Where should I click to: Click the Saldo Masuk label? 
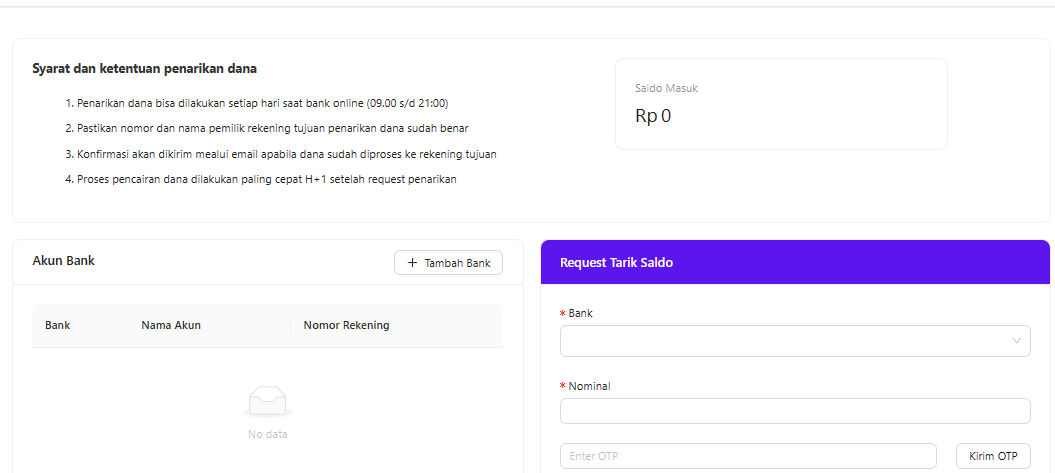coord(666,88)
